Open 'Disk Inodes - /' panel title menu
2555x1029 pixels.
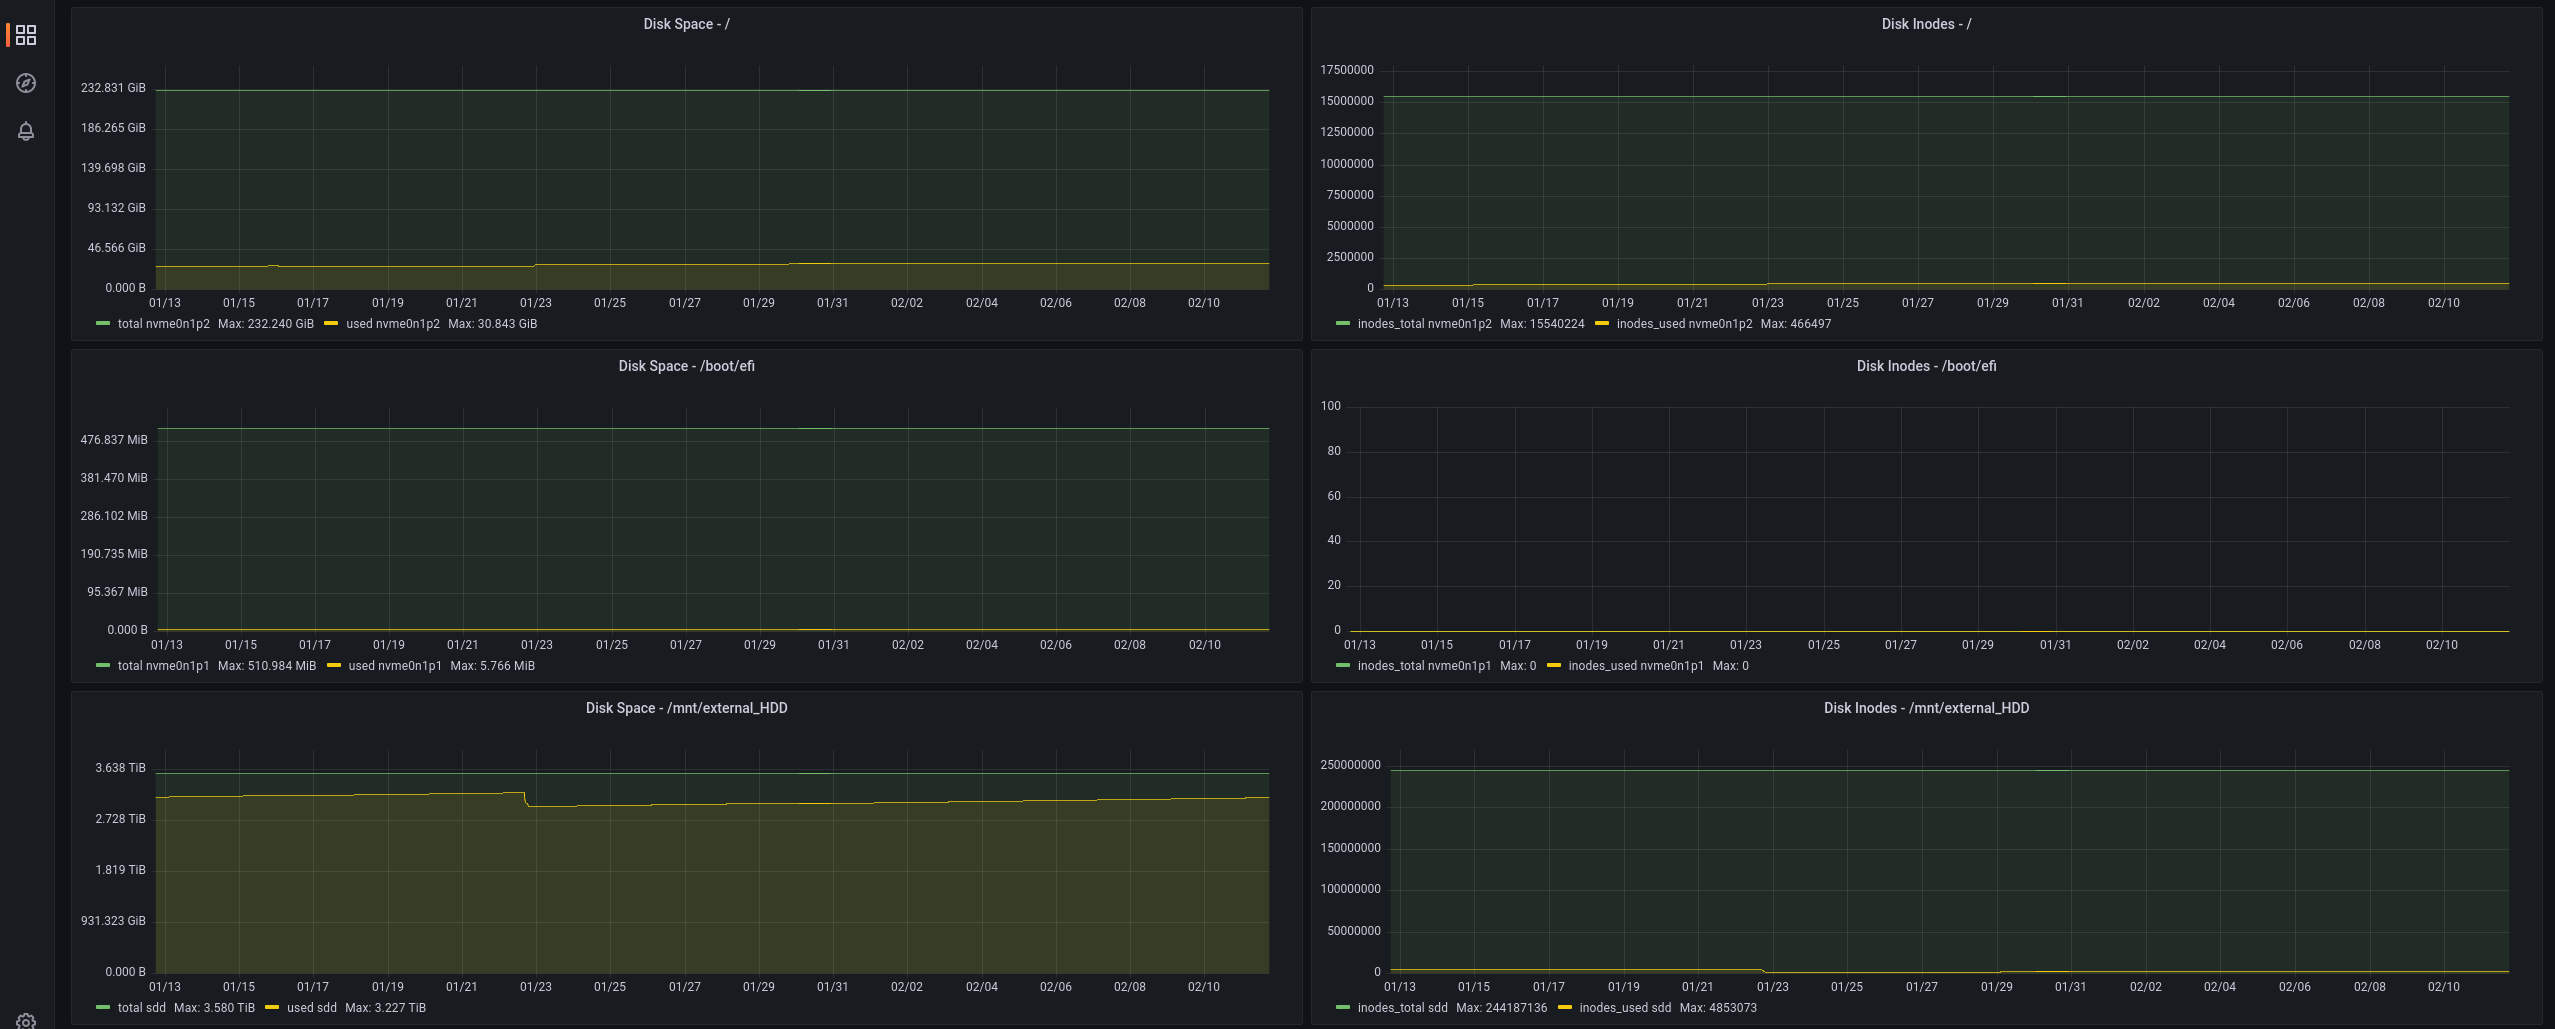(1926, 24)
